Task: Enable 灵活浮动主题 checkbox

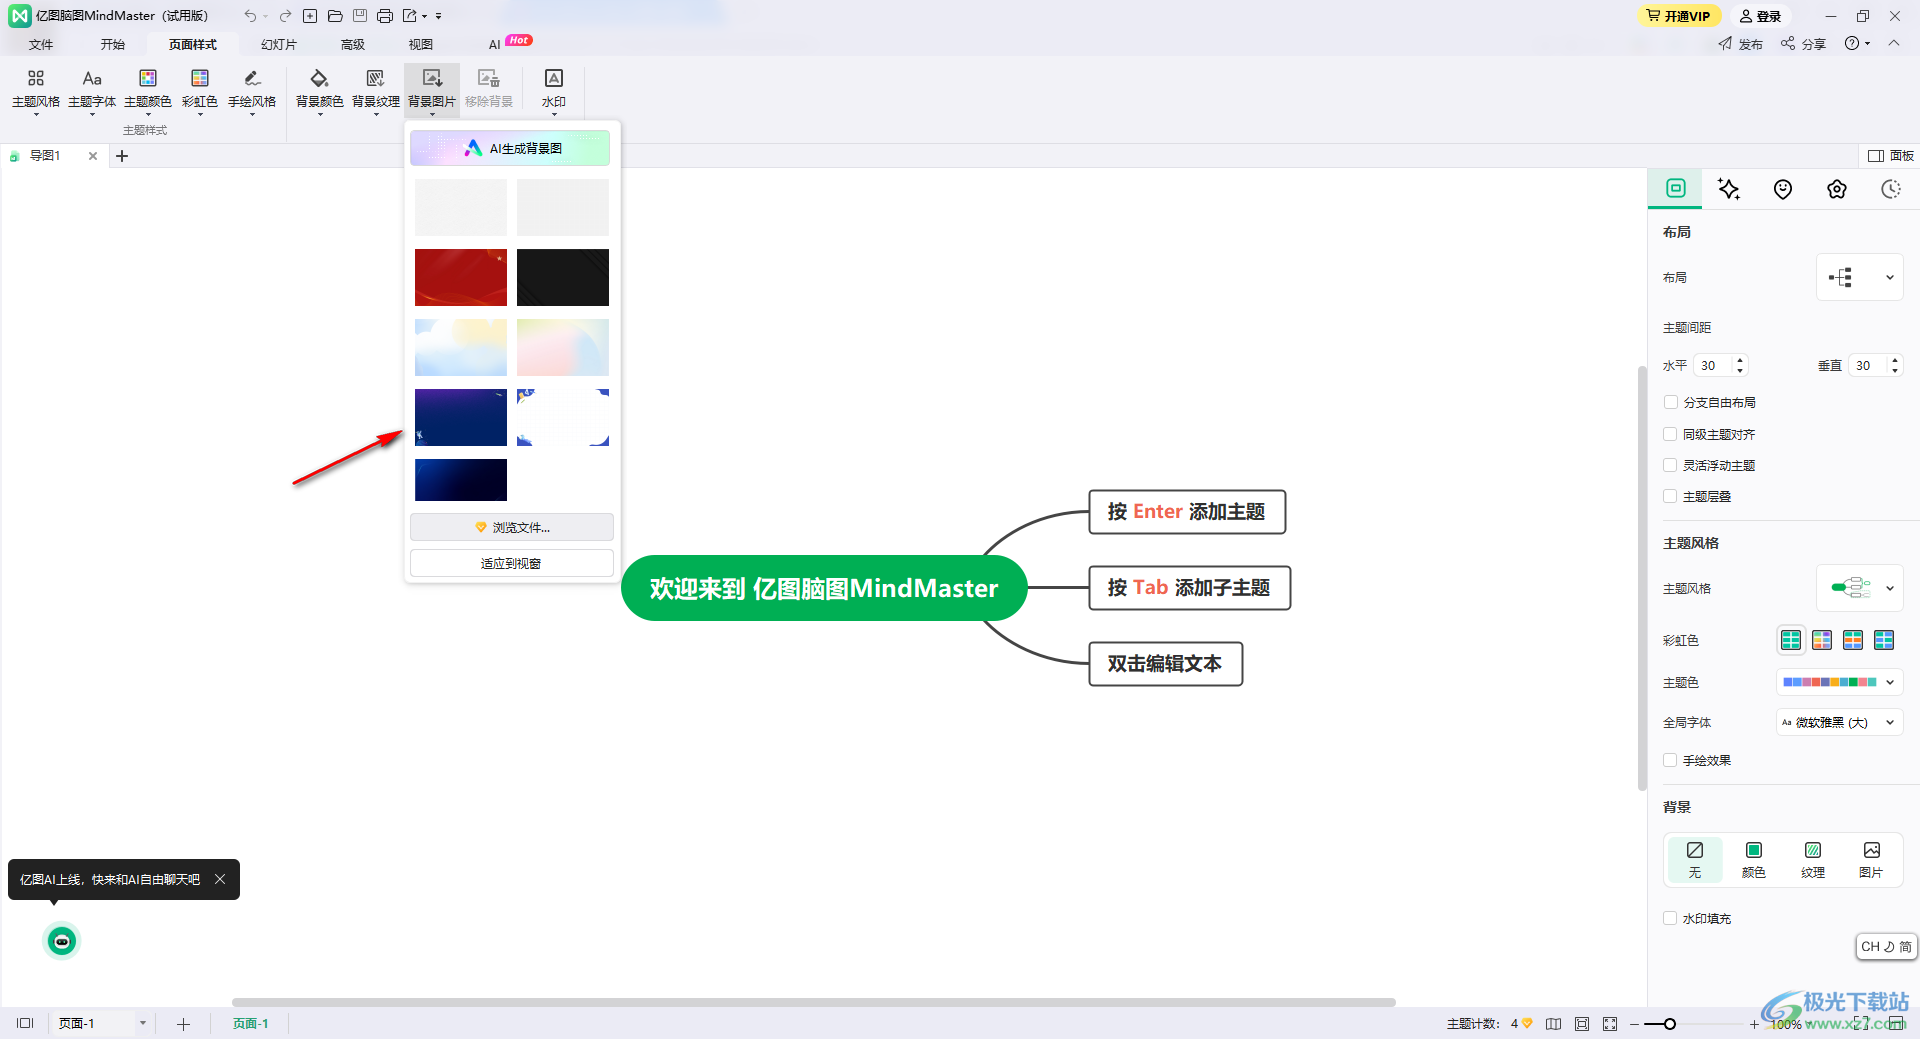Action: click(1670, 466)
